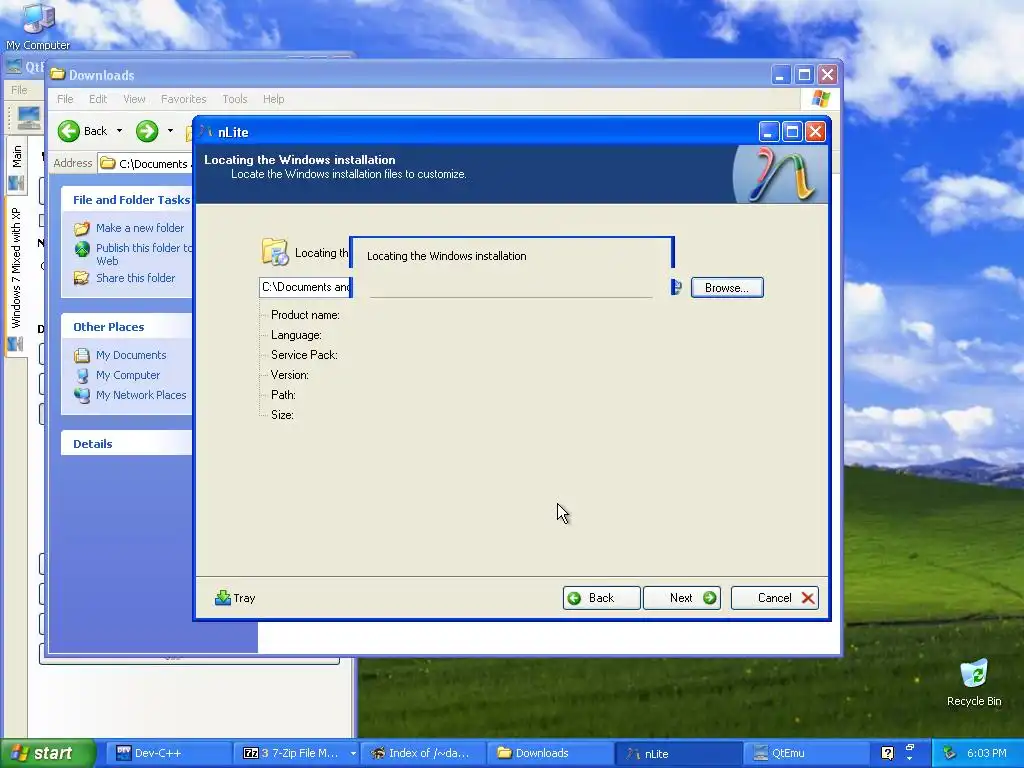Open File menu in QtEmu window

coord(19,90)
